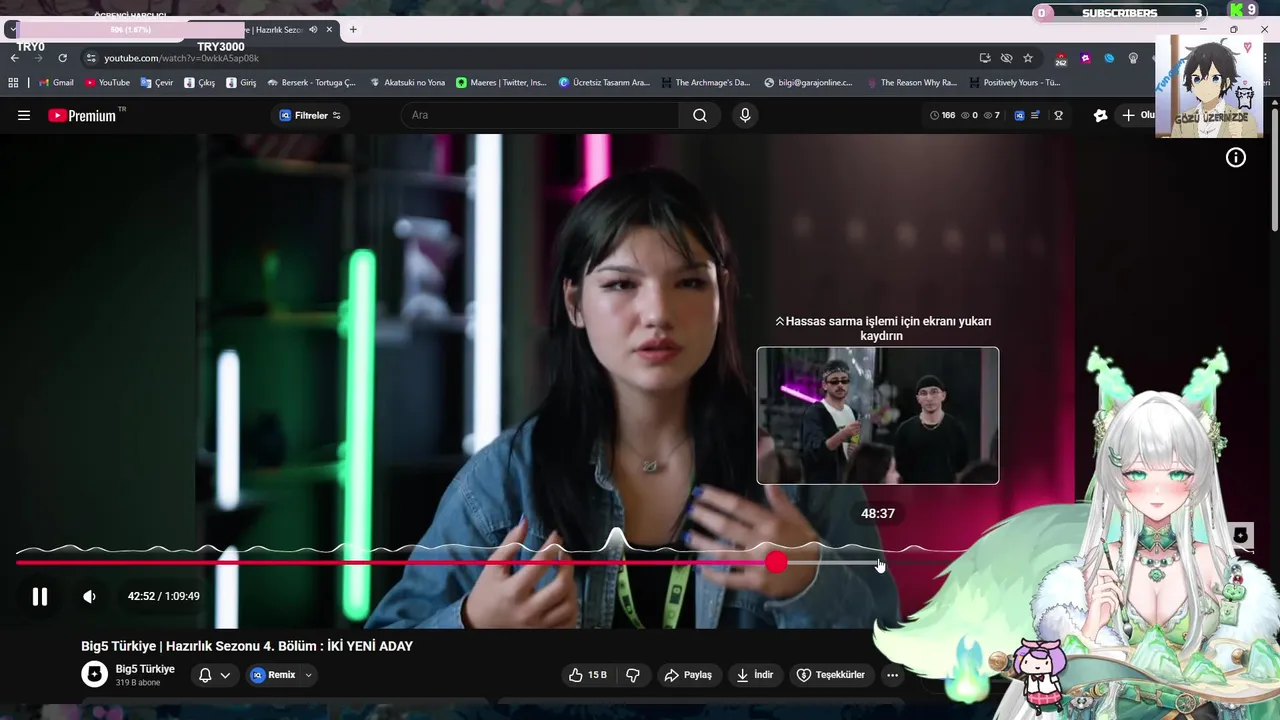The width and height of the screenshot is (1280, 720).
Task: Click the magnifier search button
Action: (700, 115)
